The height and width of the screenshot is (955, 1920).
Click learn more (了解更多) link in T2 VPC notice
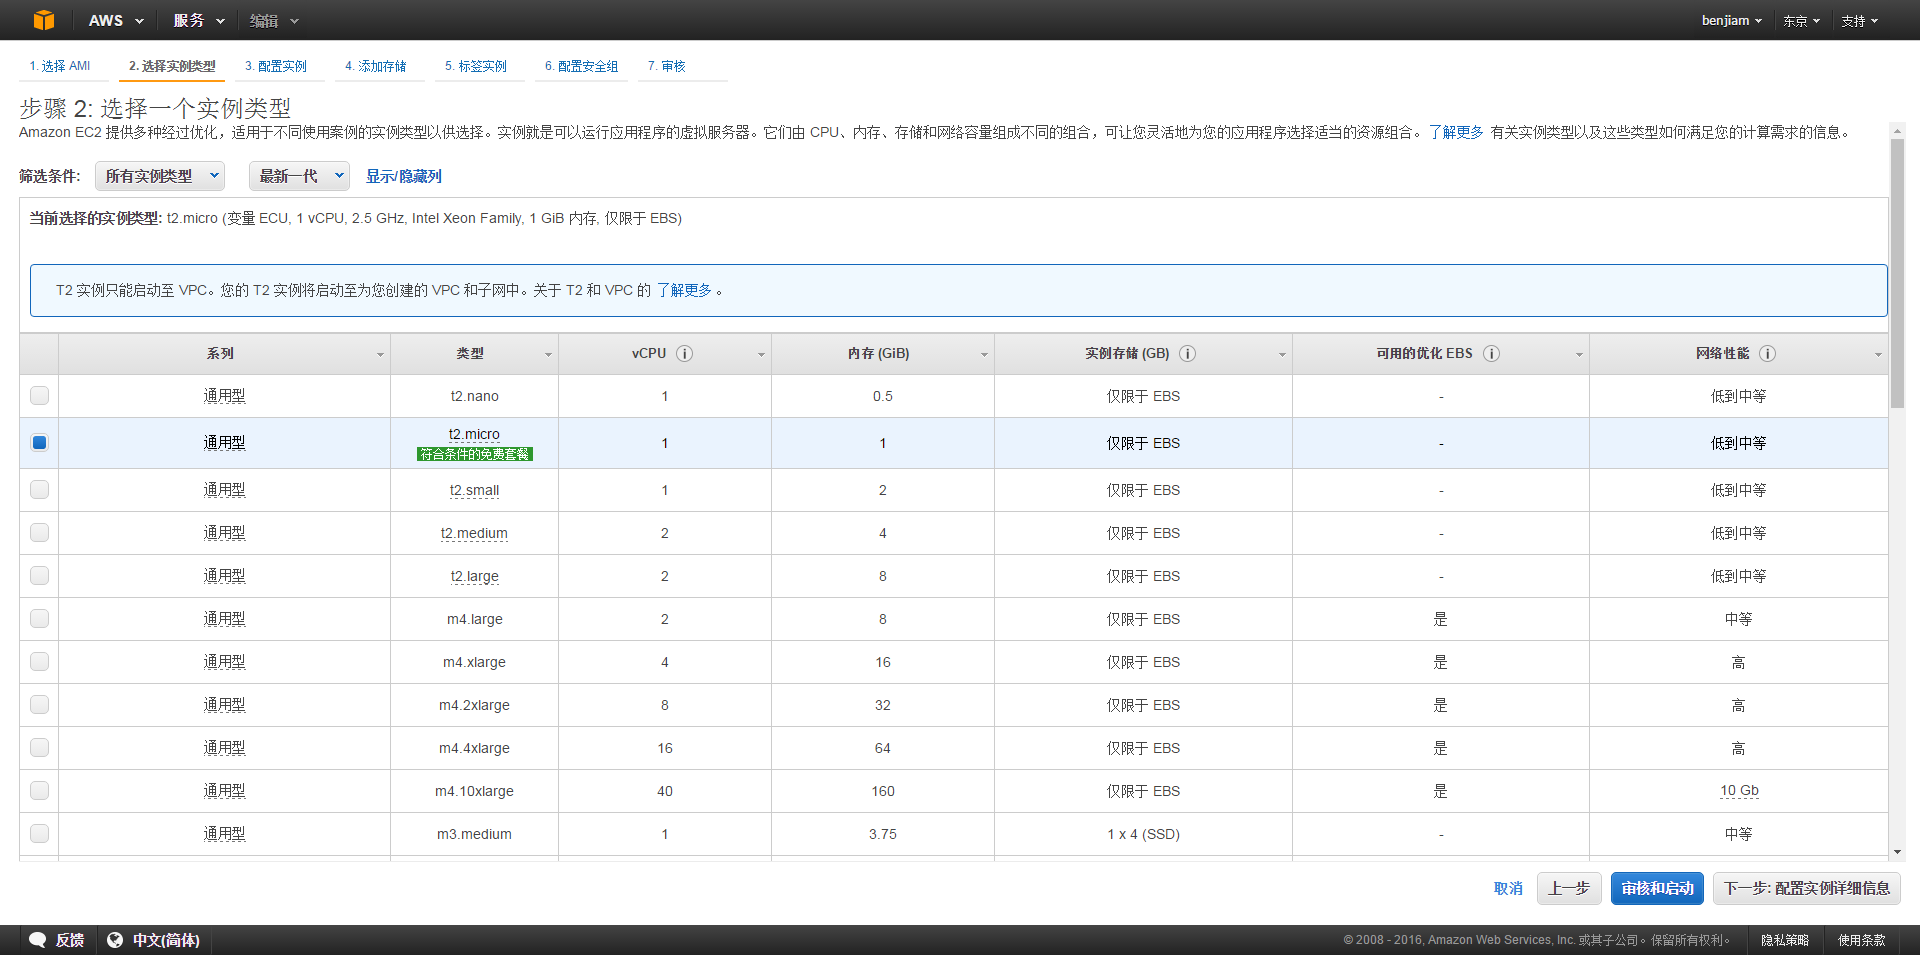(684, 290)
